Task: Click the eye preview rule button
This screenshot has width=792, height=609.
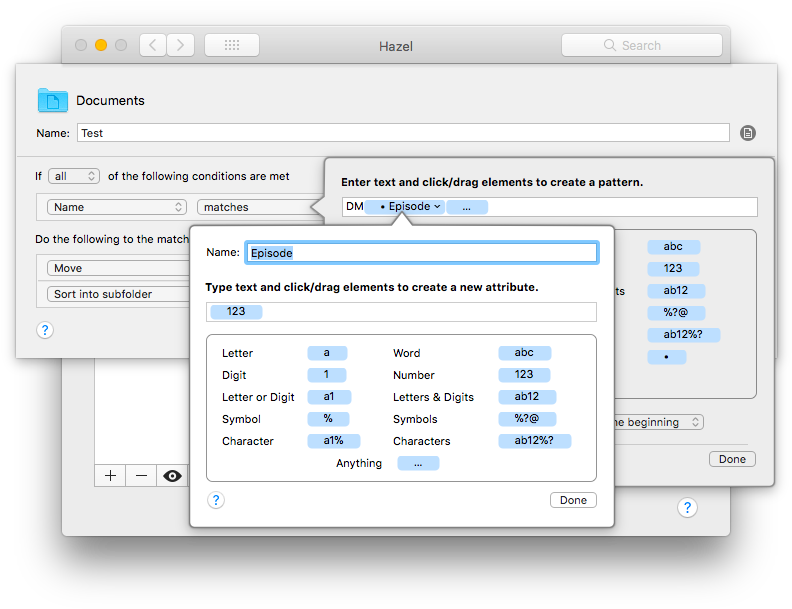Action: pyautogui.click(x=172, y=476)
